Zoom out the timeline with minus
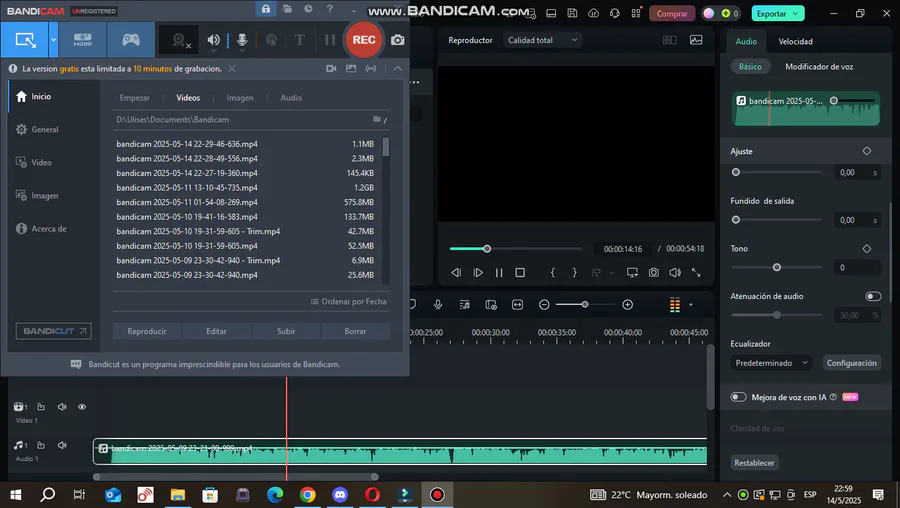The image size is (900, 508). click(x=544, y=305)
